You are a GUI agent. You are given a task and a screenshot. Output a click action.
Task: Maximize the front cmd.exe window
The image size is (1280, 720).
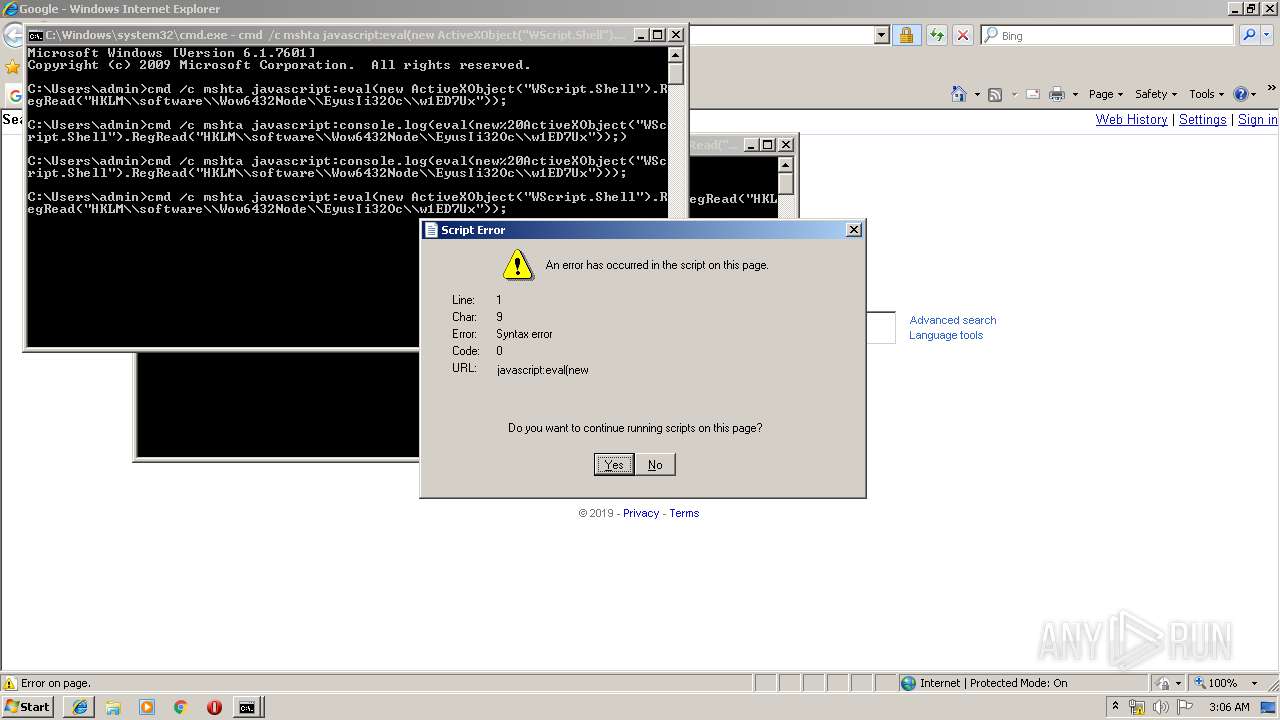(x=658, y=35)
